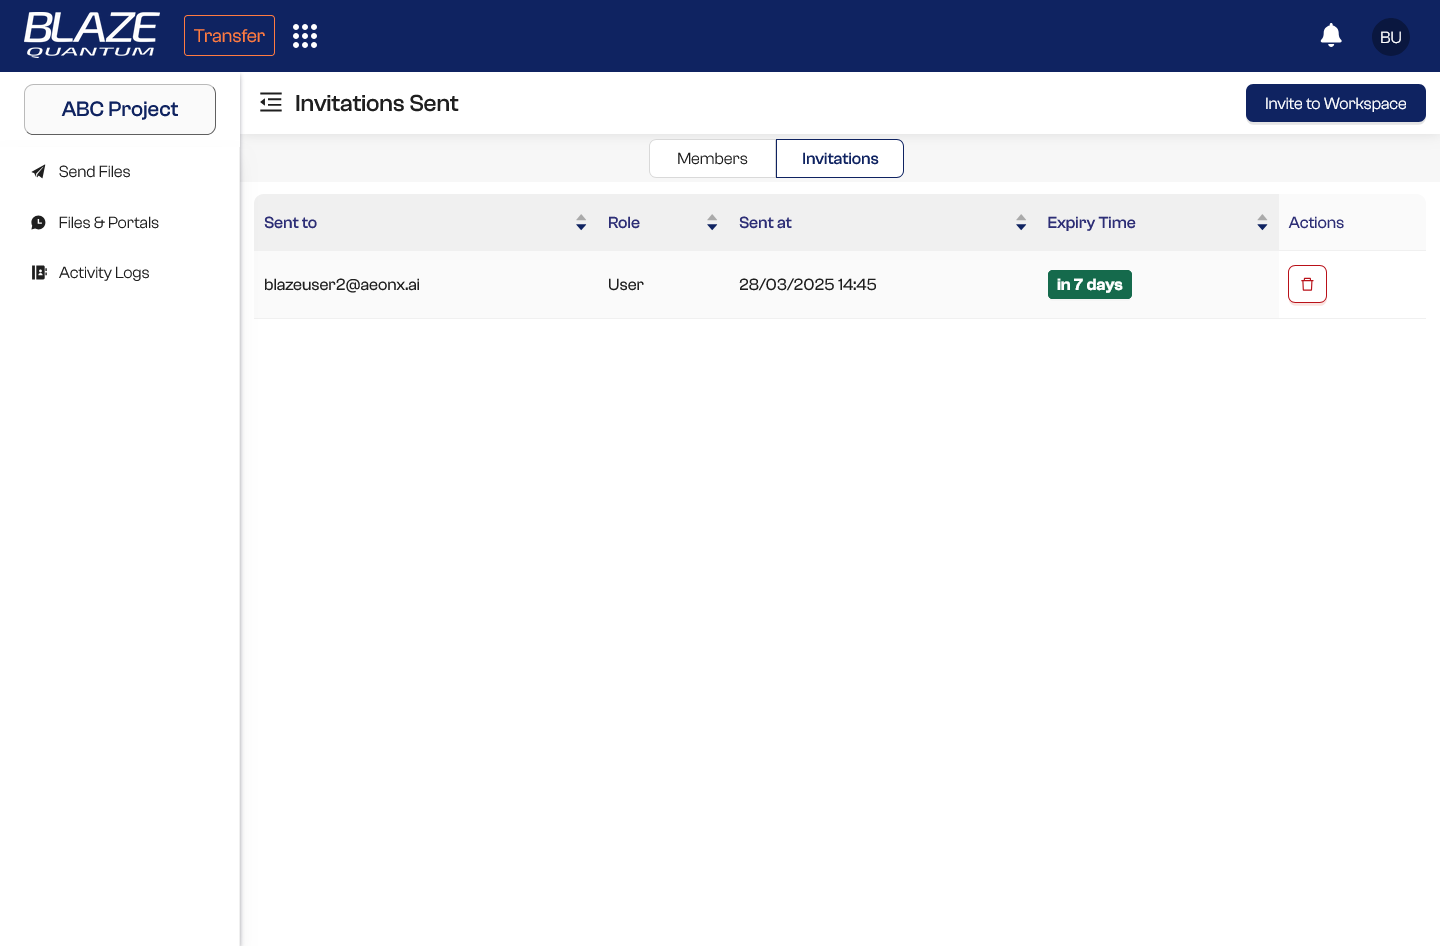
Task: Click the Files & Portals sidebar icon
Action: point(38,222)
